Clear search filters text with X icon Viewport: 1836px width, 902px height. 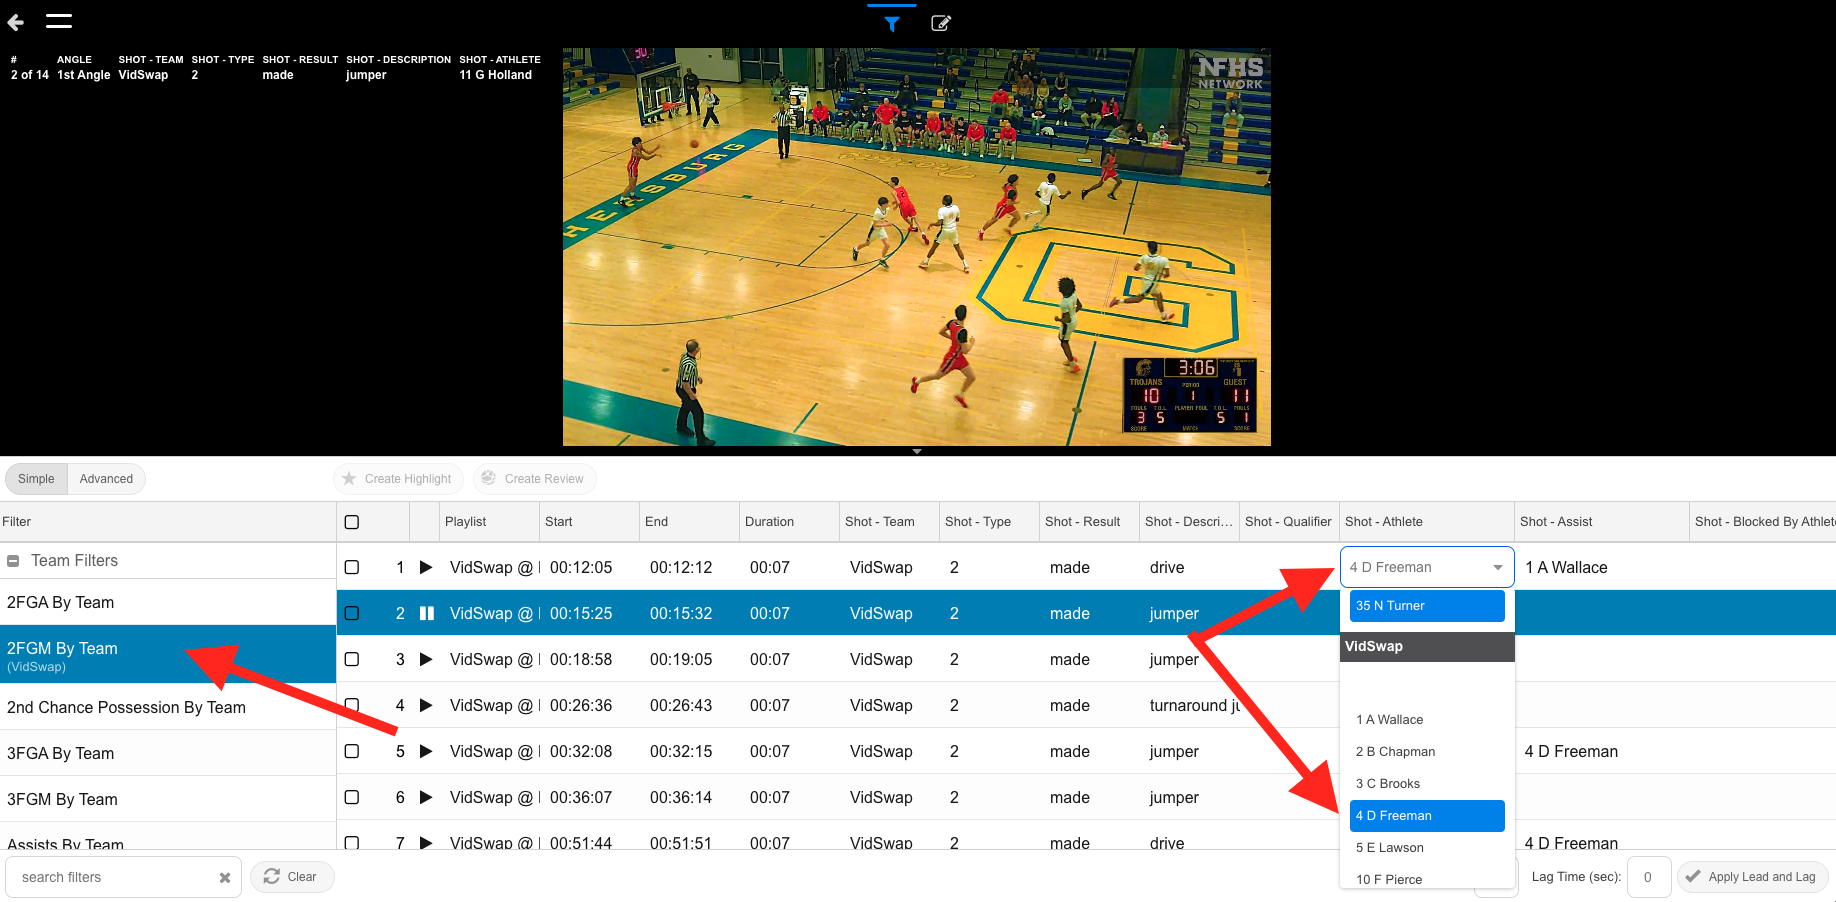coord(225,878)
